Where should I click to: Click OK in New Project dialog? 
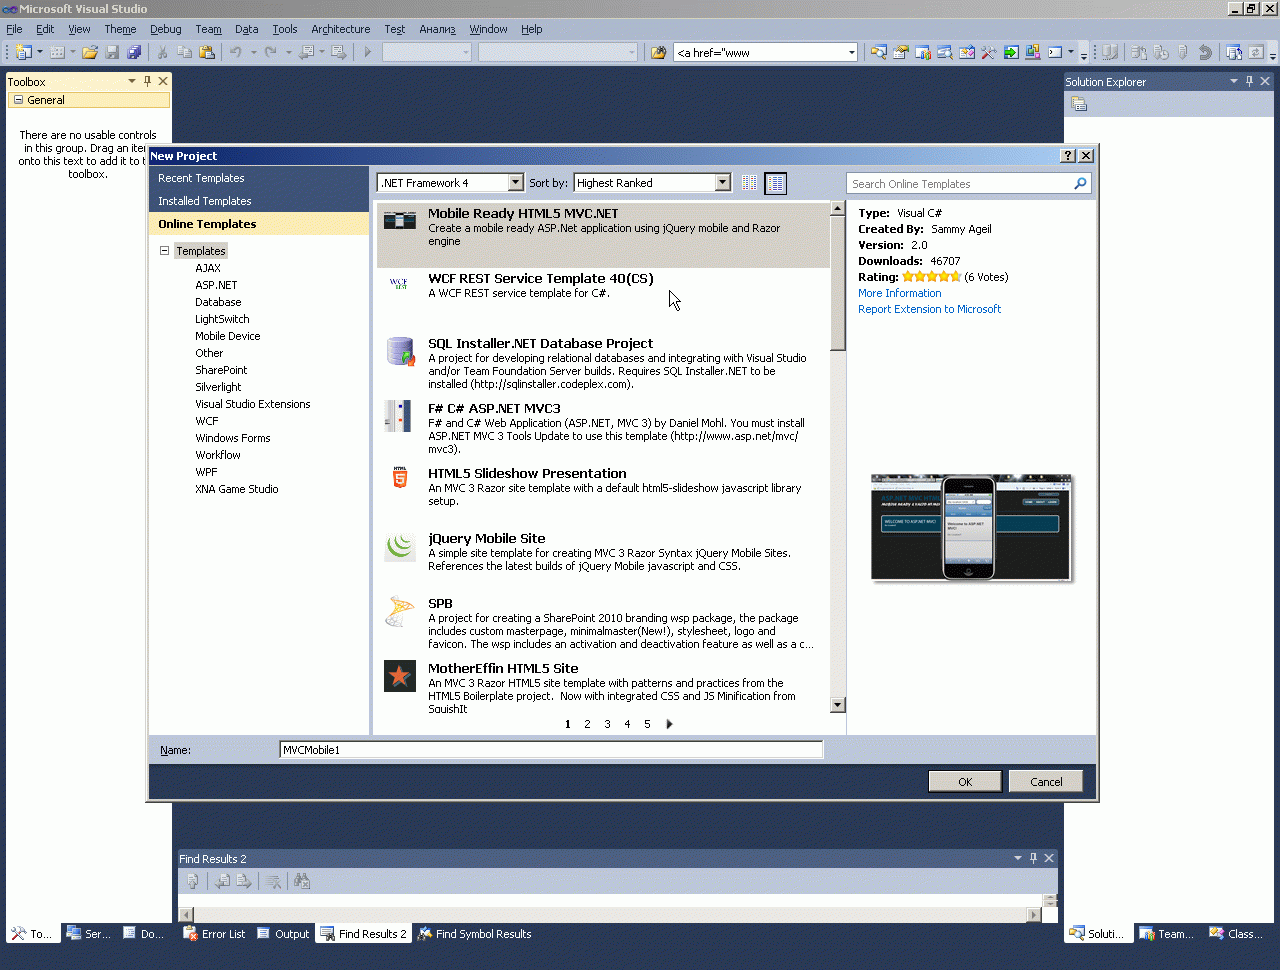coord(965,782)
